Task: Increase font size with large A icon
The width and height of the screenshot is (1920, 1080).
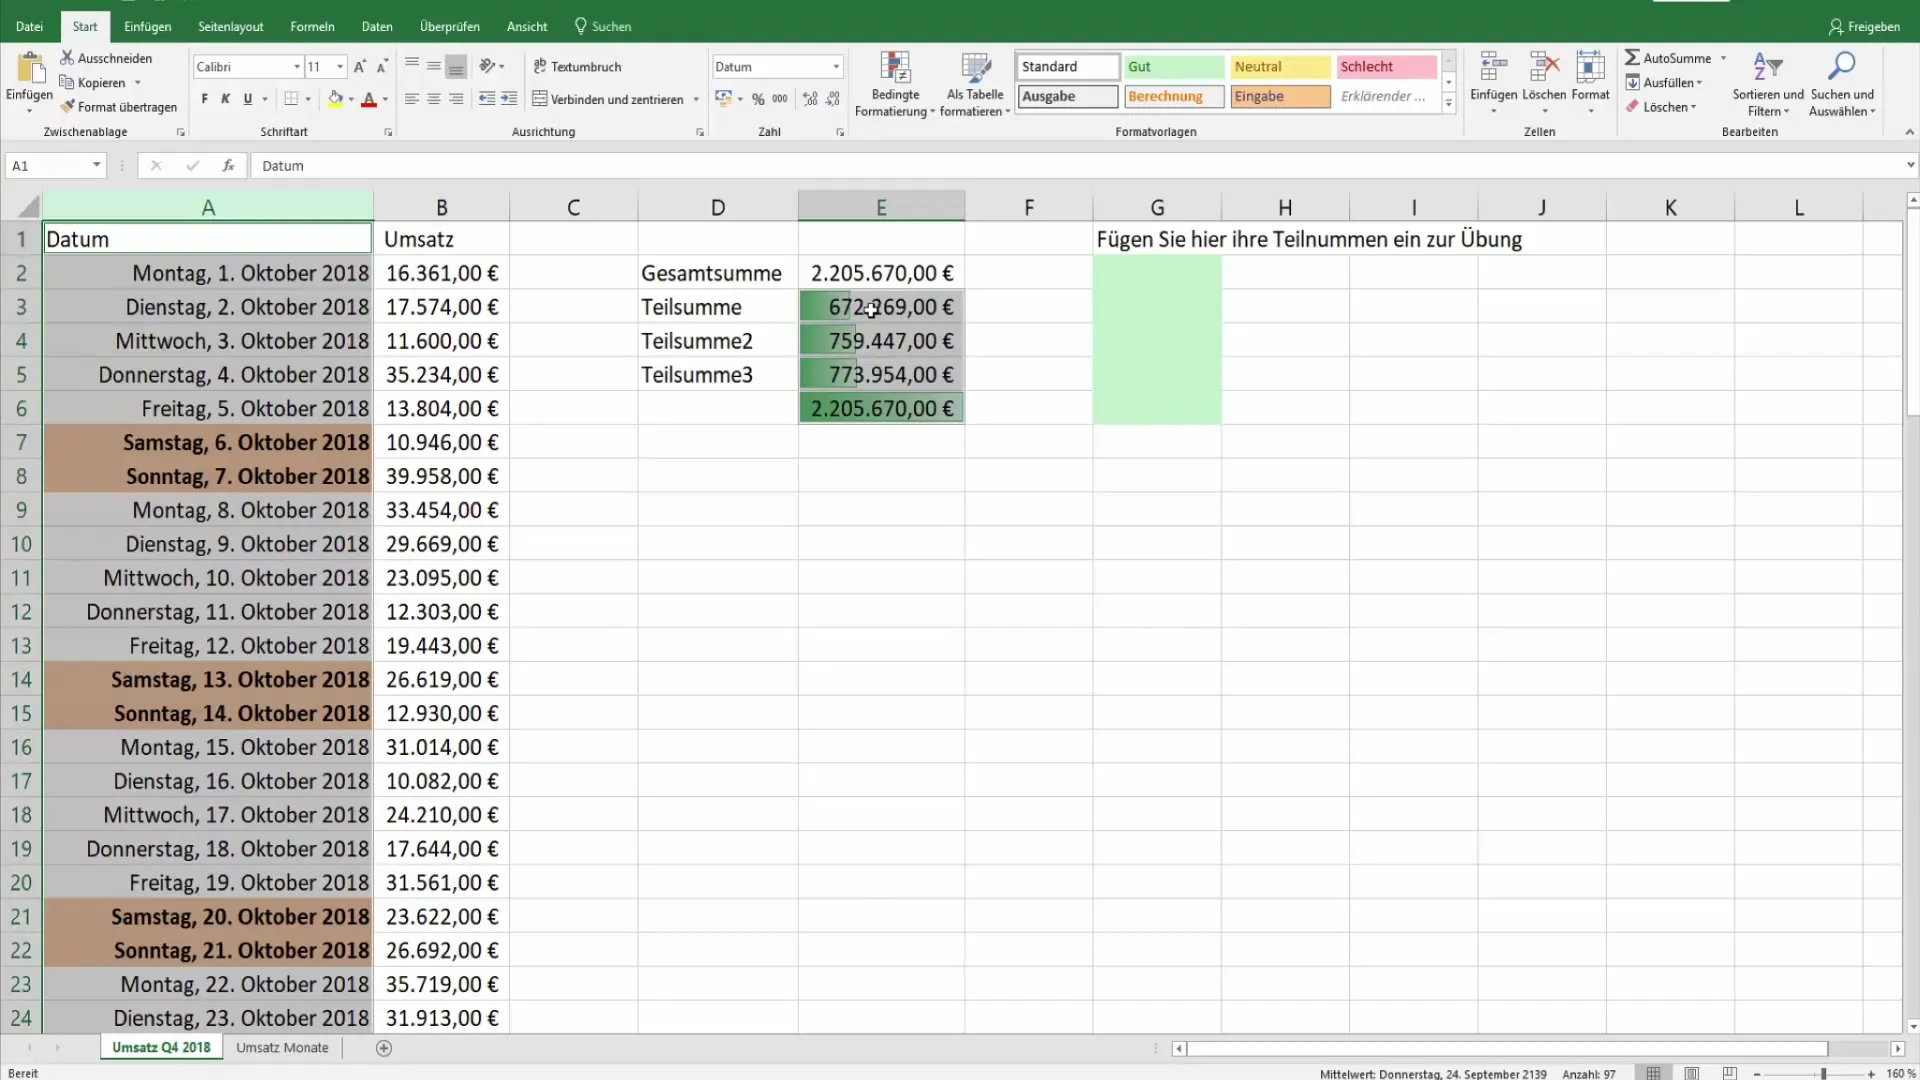Action: pos(360,67)
